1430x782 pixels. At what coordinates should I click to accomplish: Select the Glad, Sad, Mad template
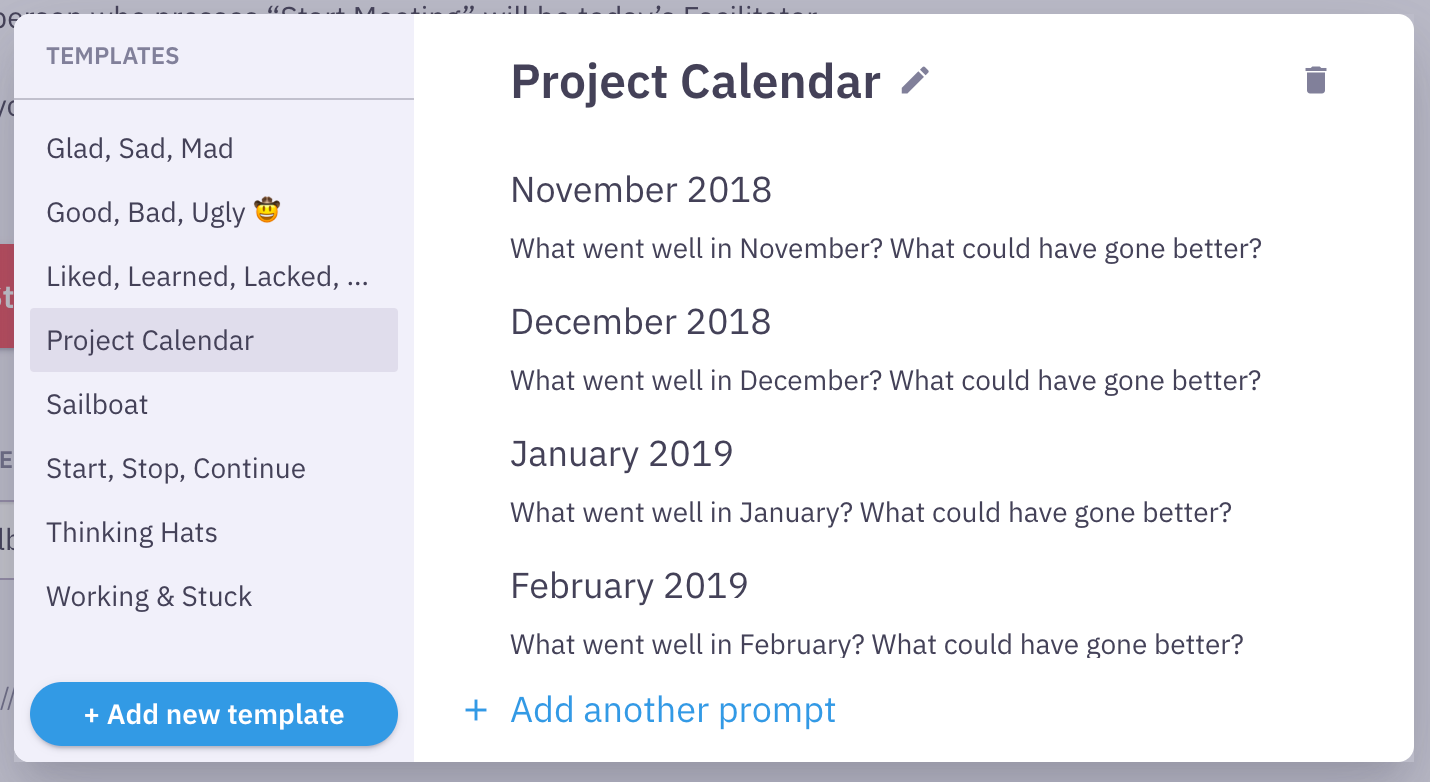point(140,149)
